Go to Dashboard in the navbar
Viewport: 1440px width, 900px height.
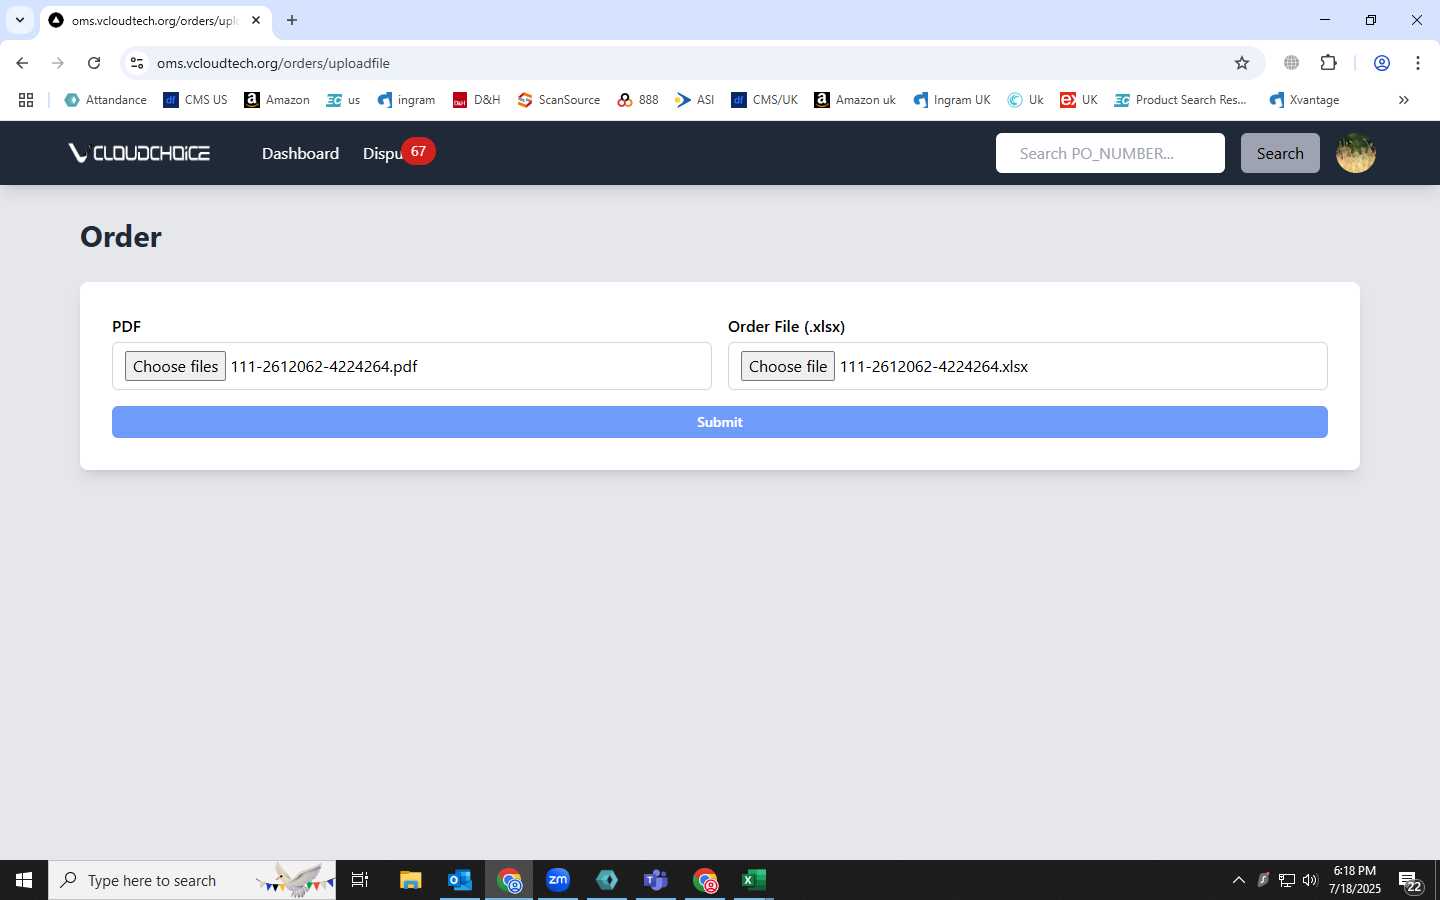tap(300, 153)
